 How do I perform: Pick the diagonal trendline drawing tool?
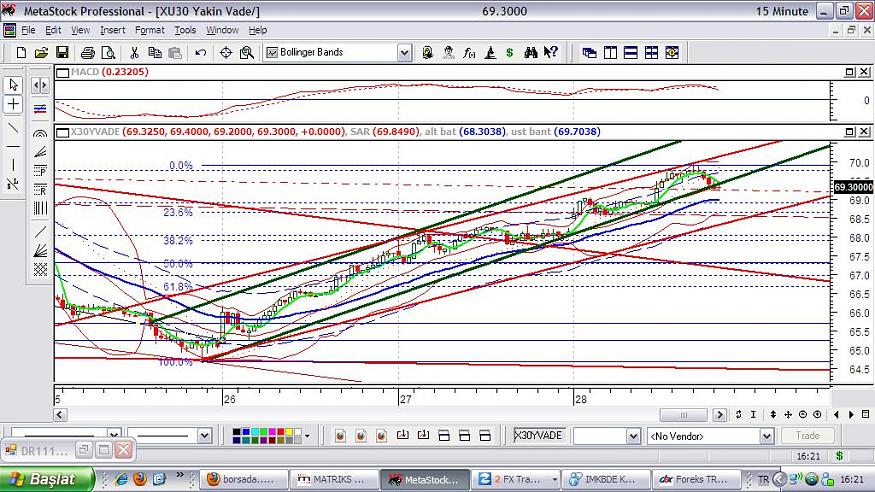tap(13, 128)
